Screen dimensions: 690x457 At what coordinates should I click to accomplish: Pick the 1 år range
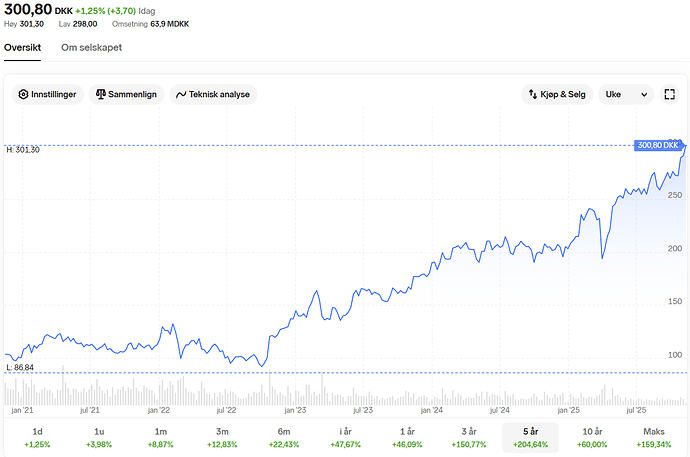click(407, 437)
